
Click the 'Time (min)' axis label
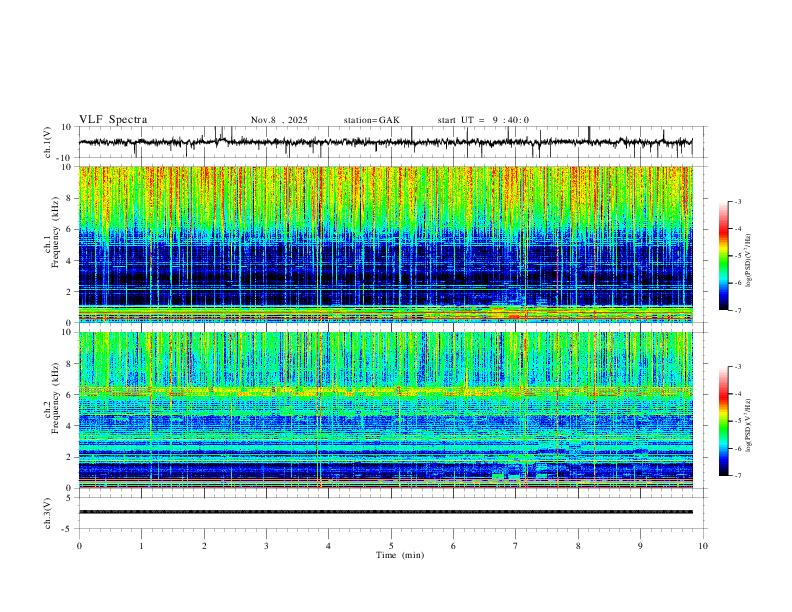400,555
